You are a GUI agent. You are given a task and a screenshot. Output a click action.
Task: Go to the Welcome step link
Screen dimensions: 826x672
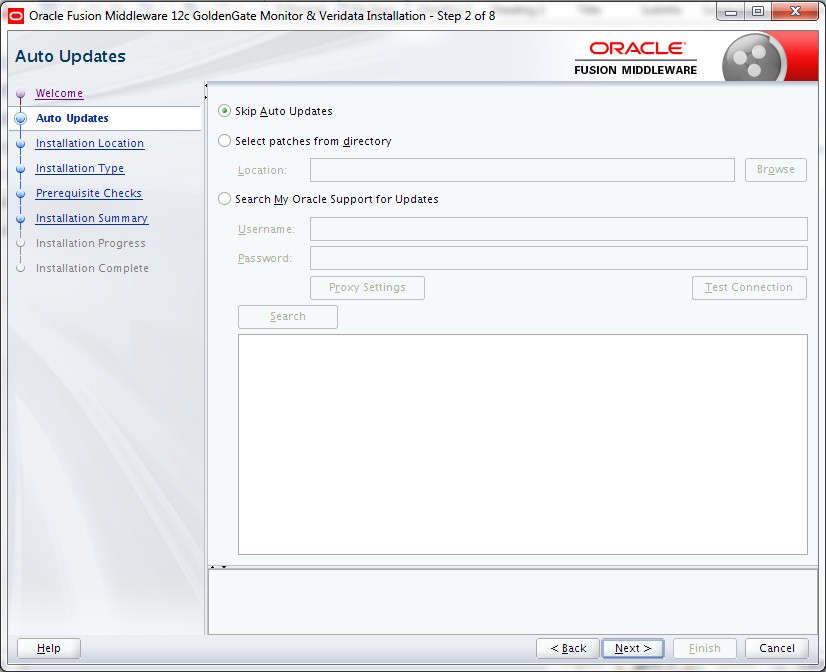point(59,93)
